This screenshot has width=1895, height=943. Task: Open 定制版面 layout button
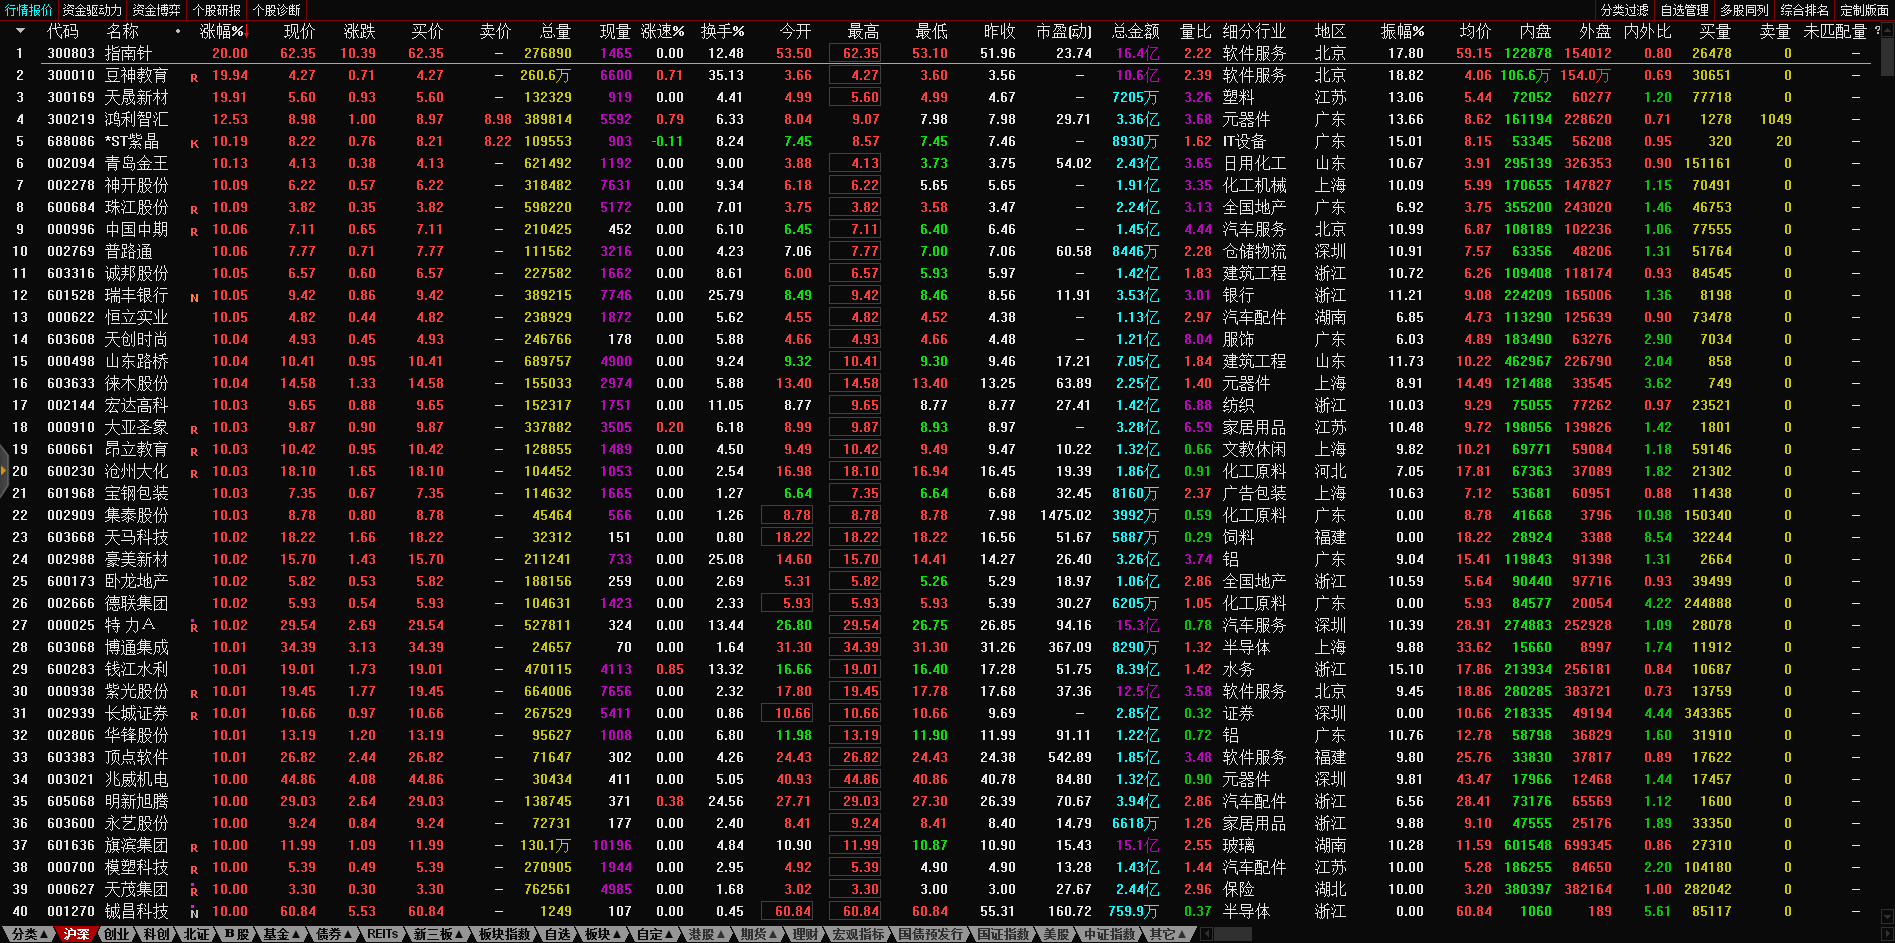coord(1864,10)
